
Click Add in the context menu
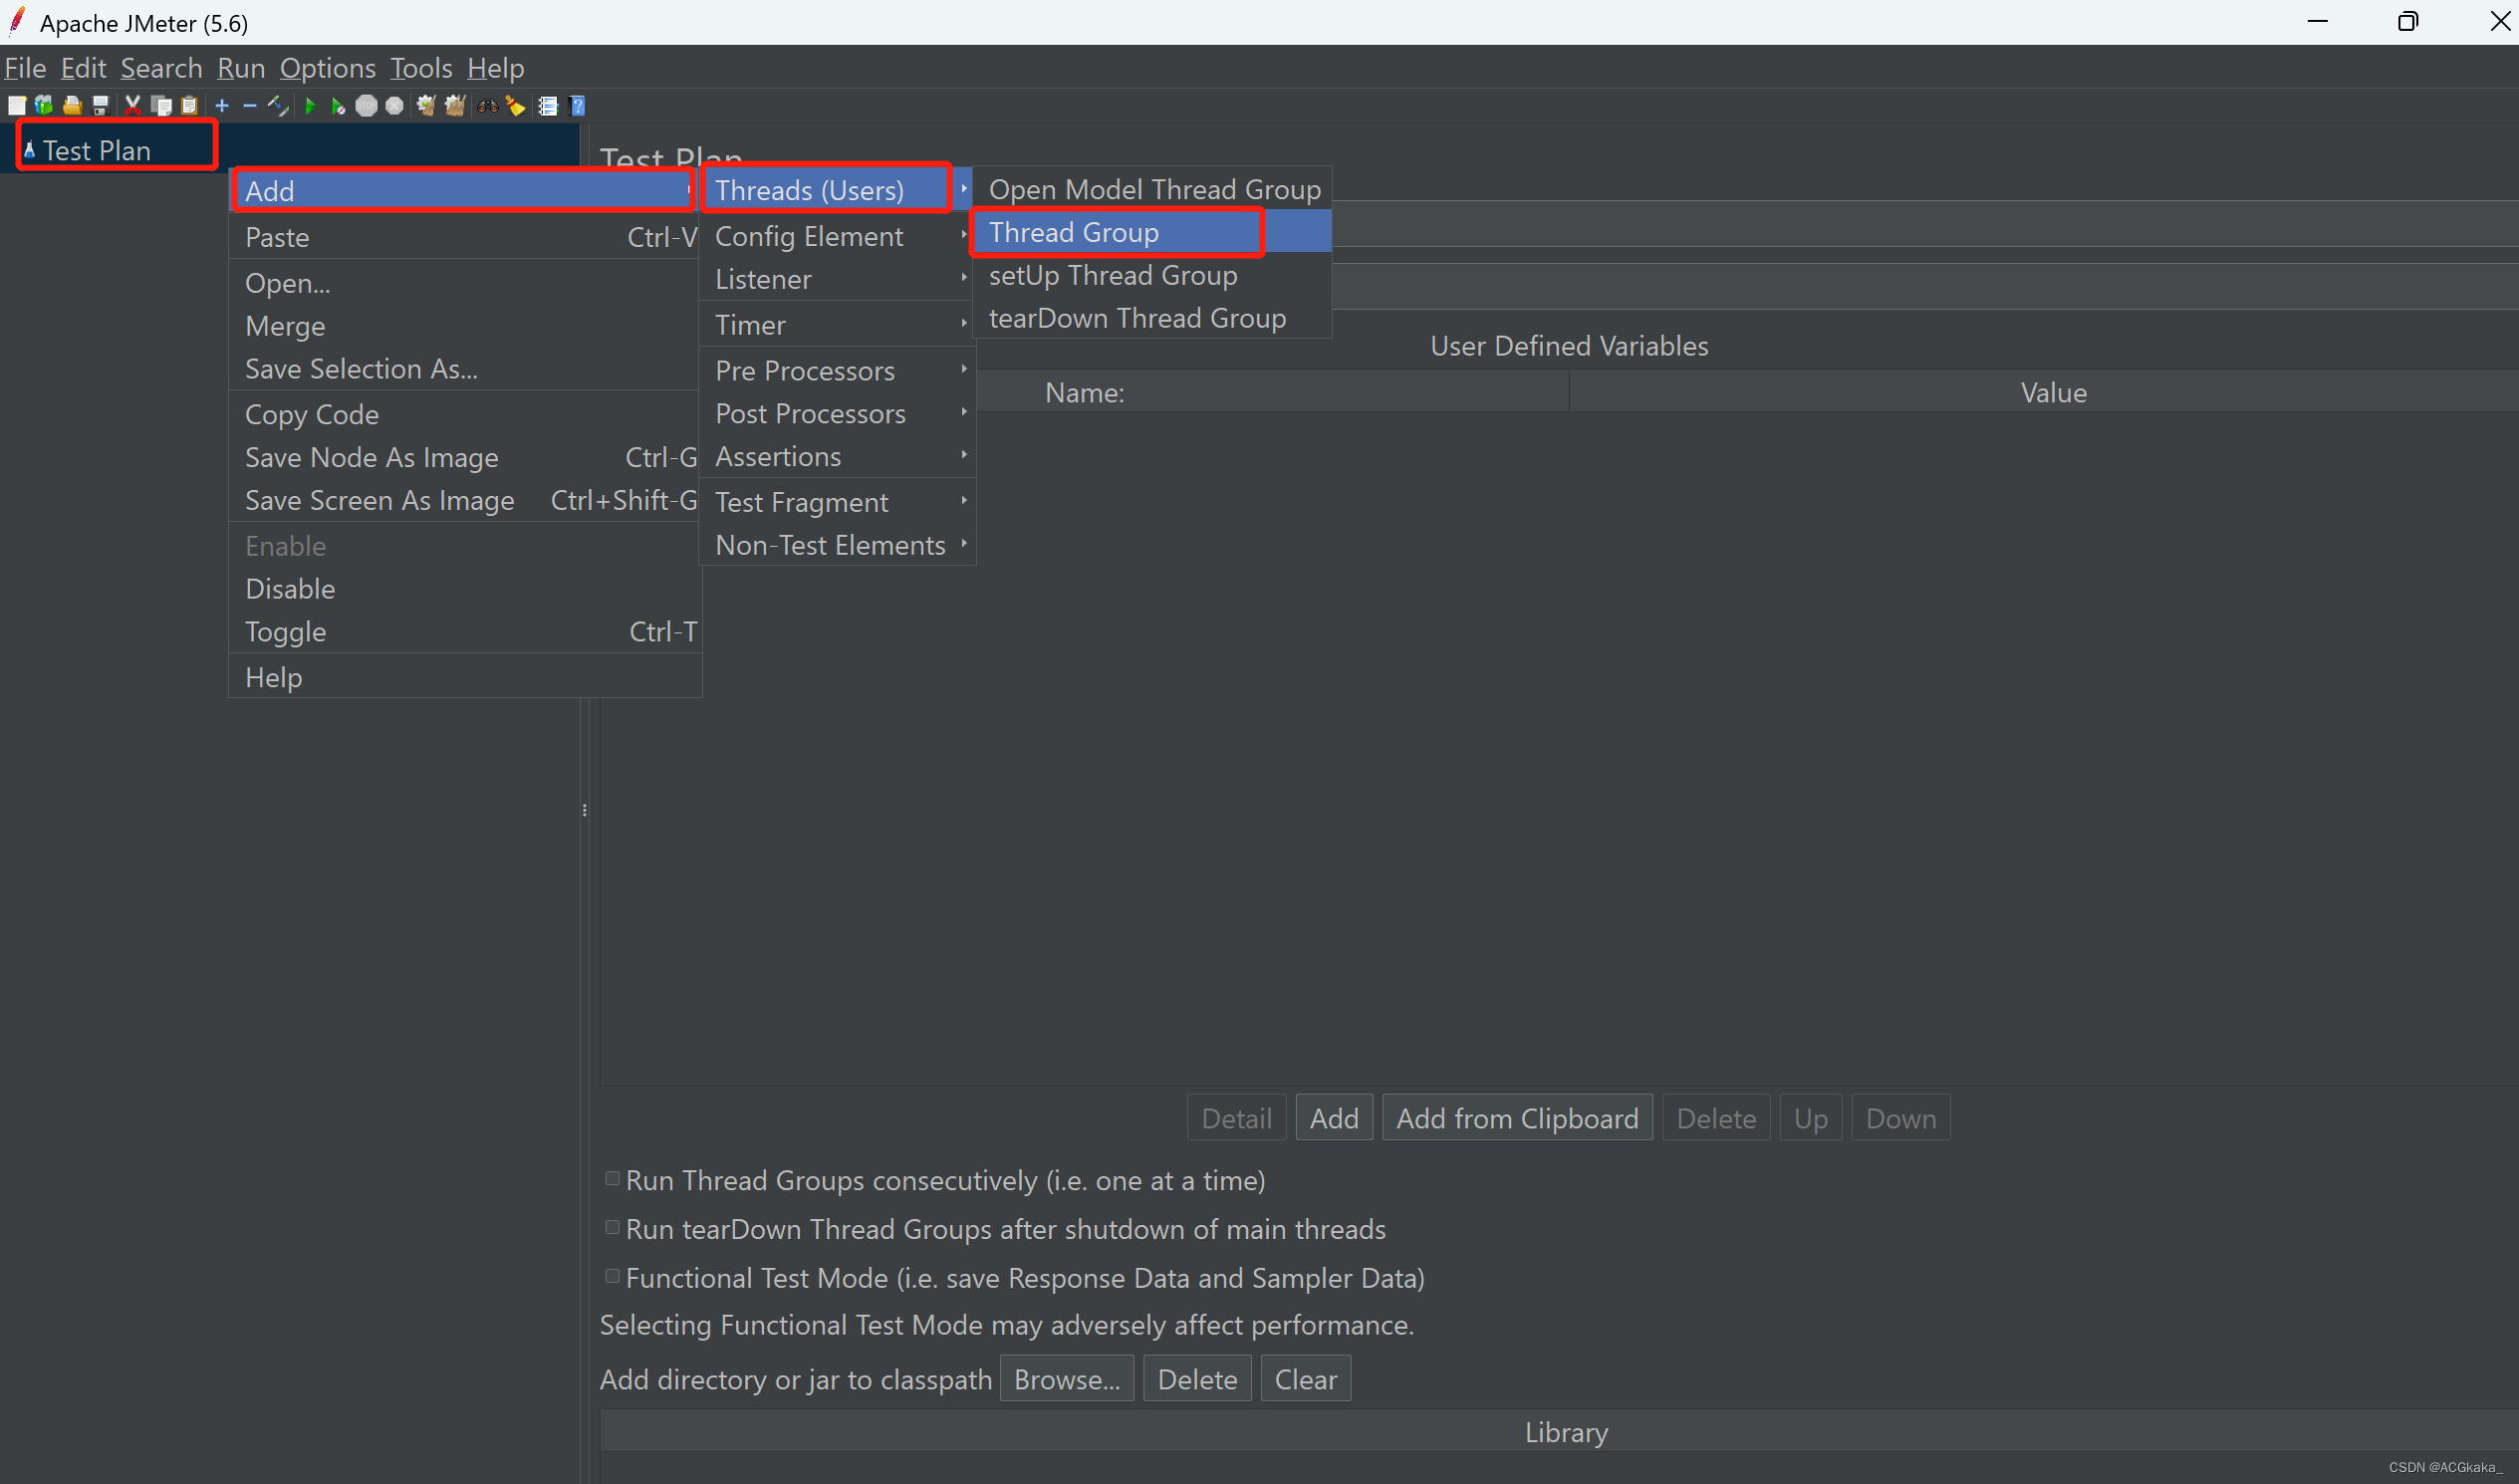click(465, 191)
